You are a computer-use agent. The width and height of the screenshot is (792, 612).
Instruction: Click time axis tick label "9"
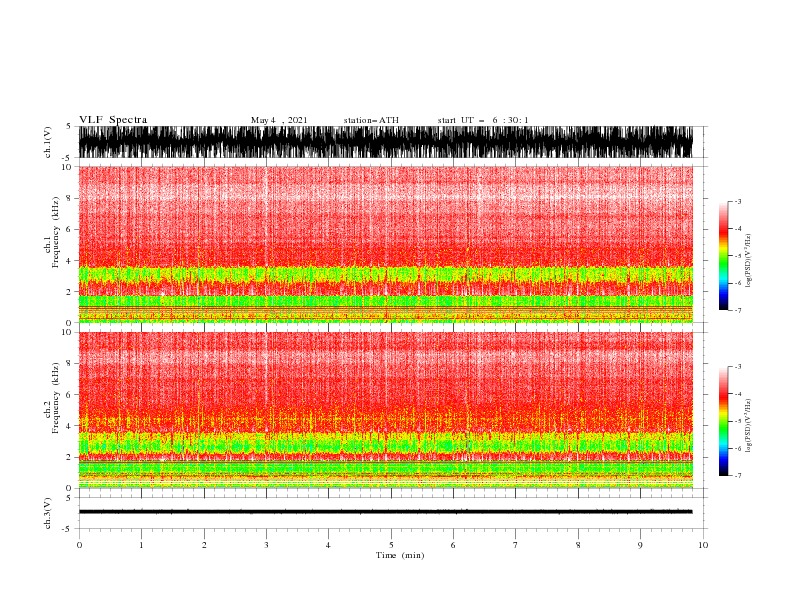pyautogui.click(x=640, y=545)
